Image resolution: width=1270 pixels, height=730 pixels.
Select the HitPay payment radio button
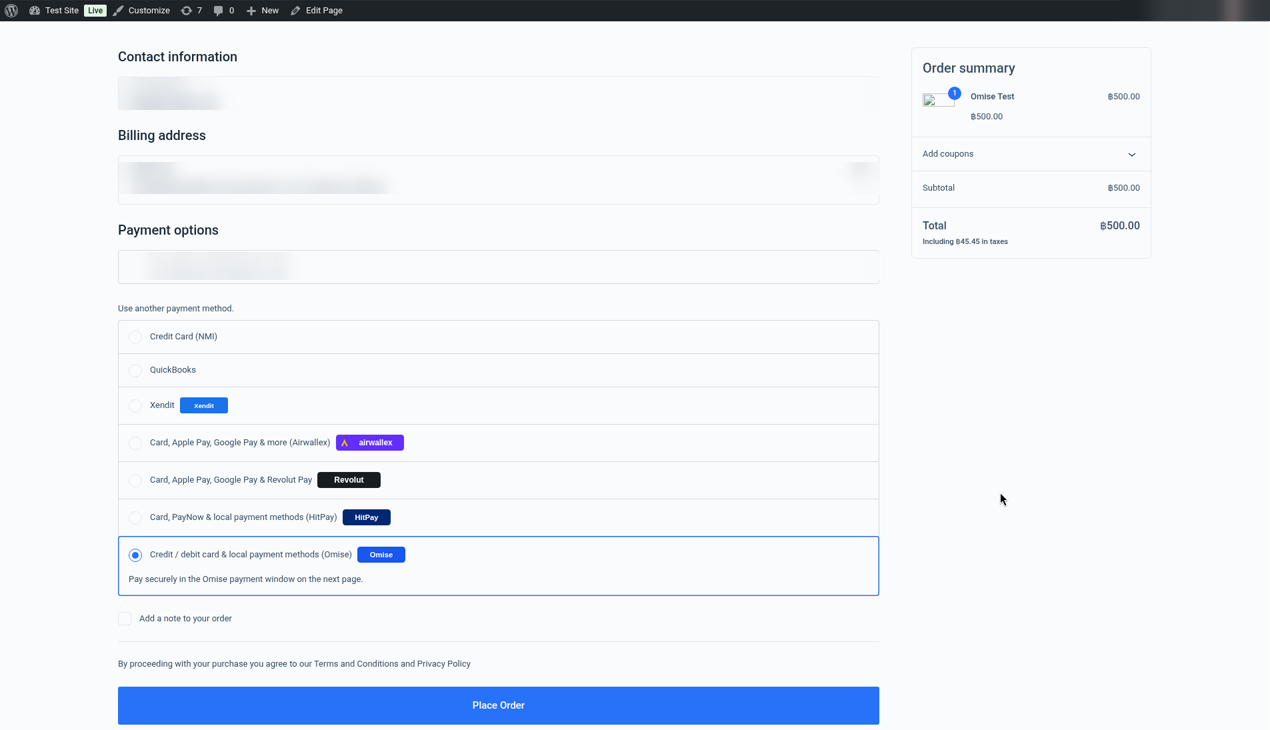coord(135,517)
